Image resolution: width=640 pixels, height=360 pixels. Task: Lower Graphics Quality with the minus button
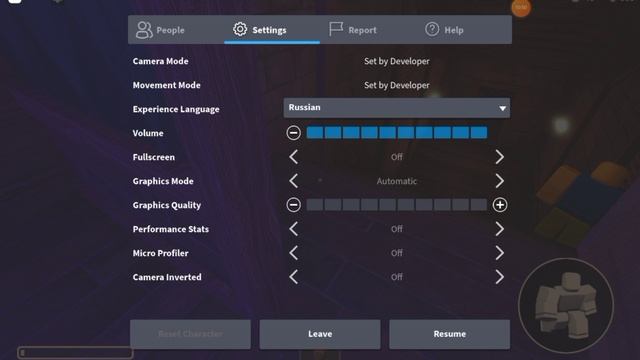click(x=293, y=205)
